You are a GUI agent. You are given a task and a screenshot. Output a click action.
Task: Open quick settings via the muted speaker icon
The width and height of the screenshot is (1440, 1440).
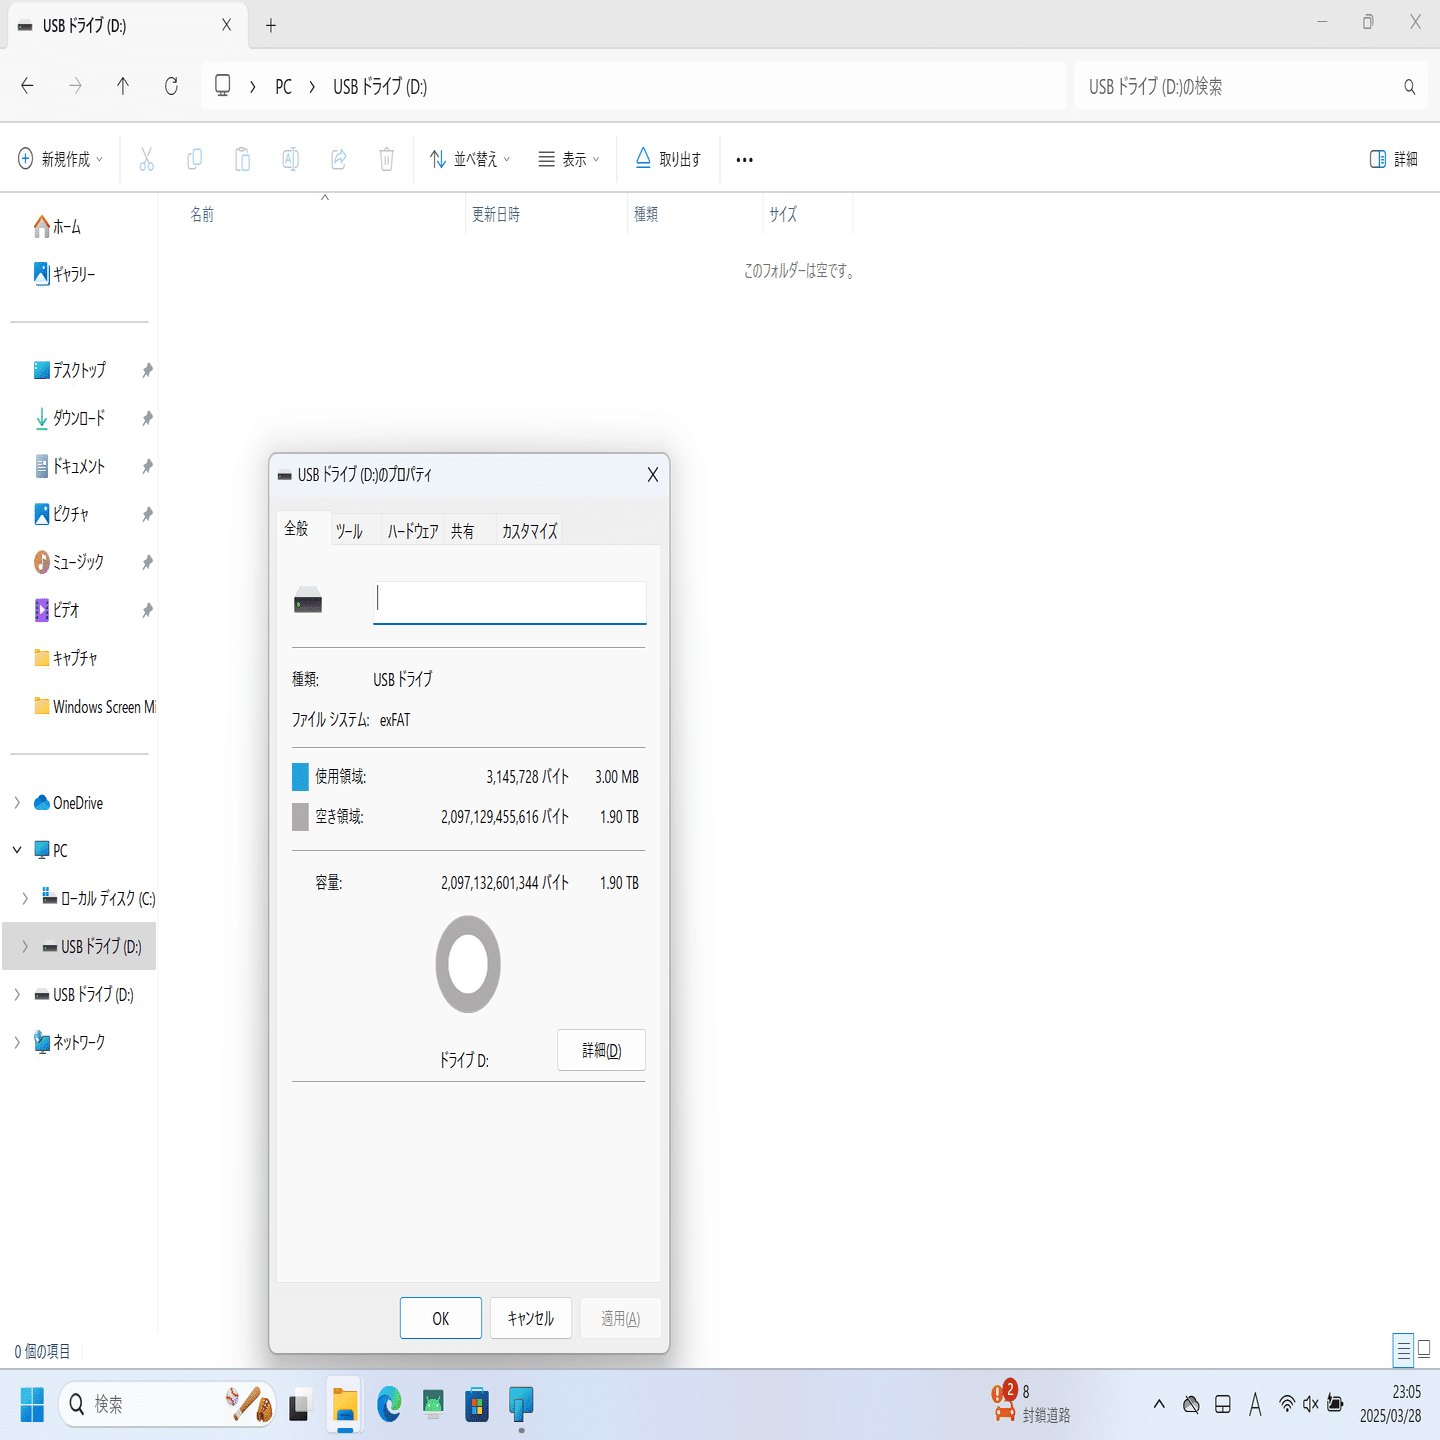[x=1311, y=1404]
